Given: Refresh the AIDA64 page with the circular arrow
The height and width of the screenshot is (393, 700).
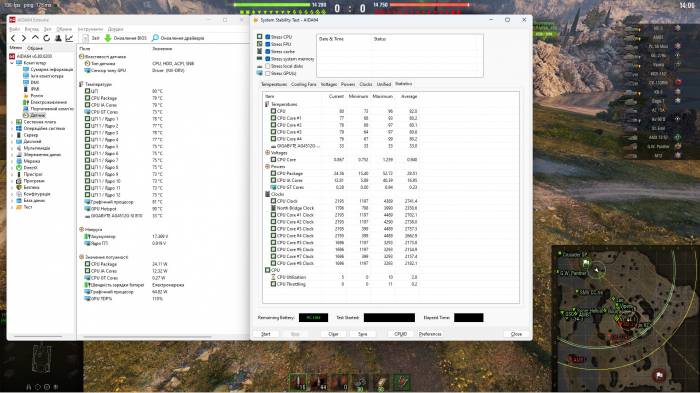Looking at the screenshot, I should click(x=46, y=38).
